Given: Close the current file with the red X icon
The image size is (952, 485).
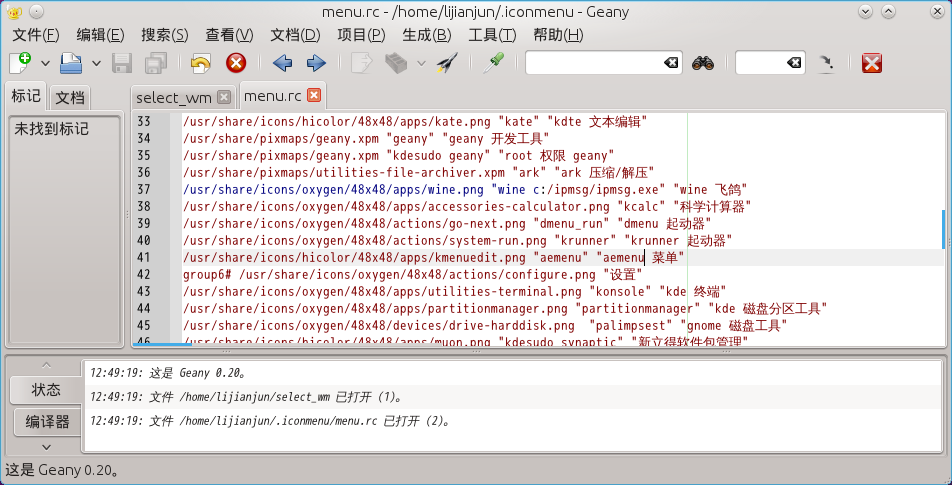Looking at the screenshot, I should [x=236, y=63].
